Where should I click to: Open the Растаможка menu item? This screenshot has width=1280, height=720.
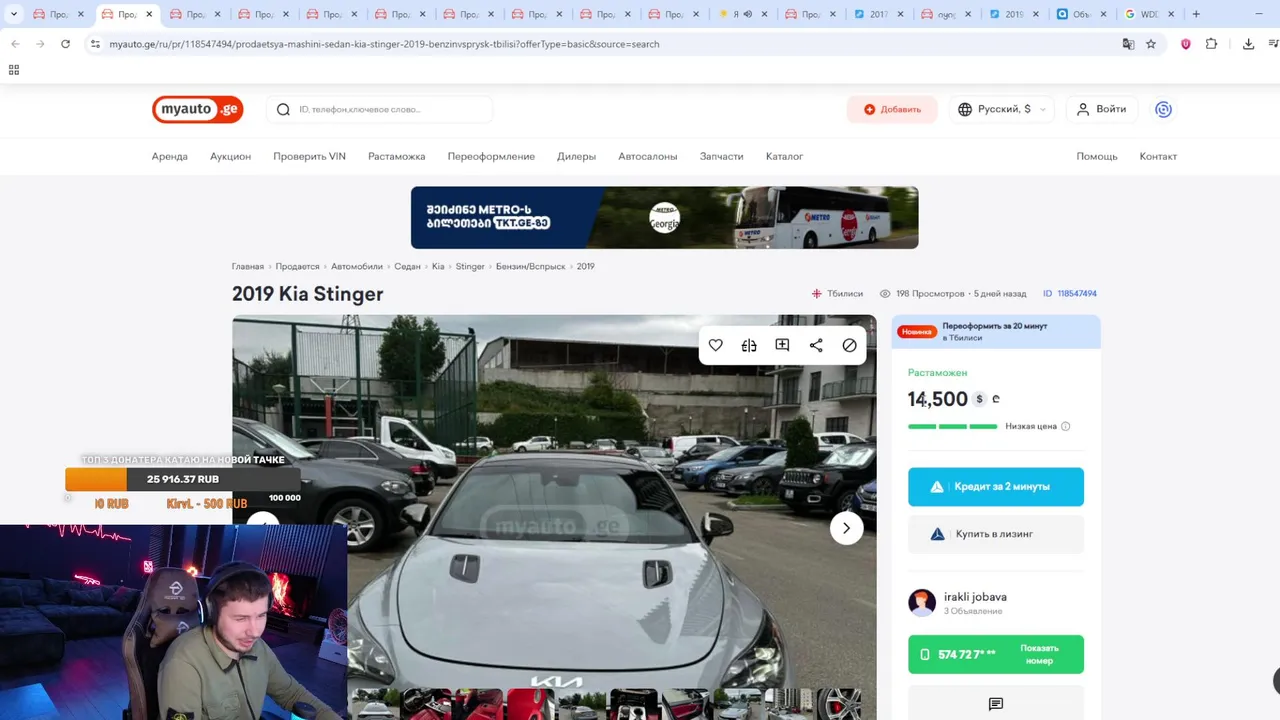coord(396,156)
